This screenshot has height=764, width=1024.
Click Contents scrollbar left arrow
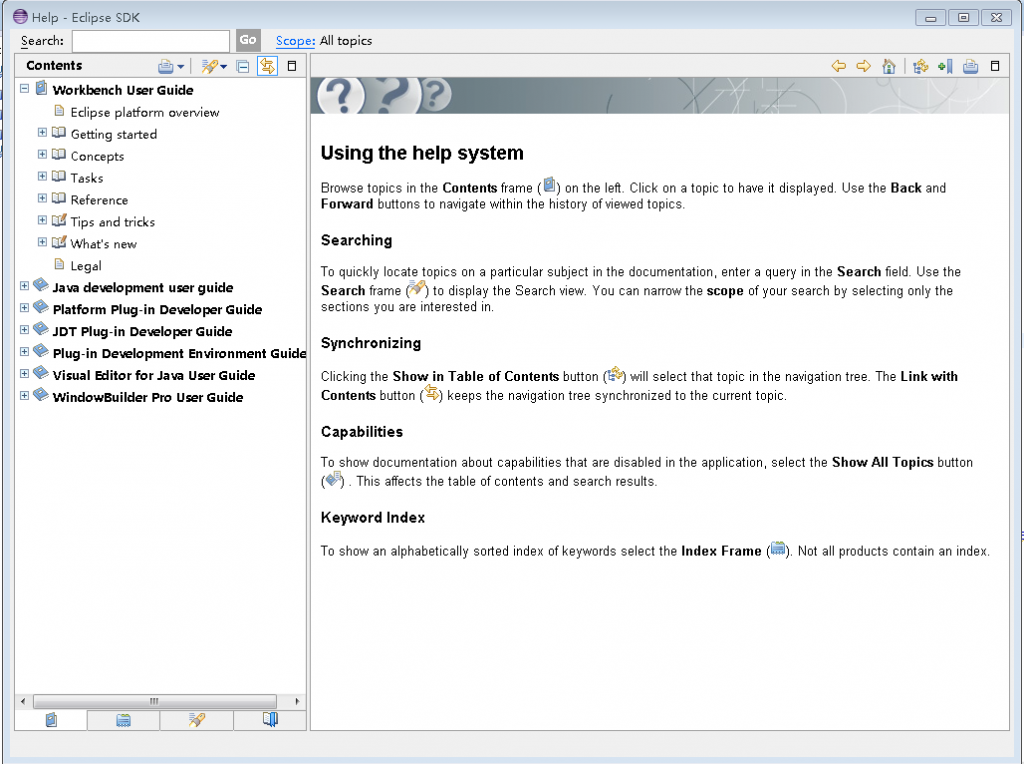pos(24,701)
